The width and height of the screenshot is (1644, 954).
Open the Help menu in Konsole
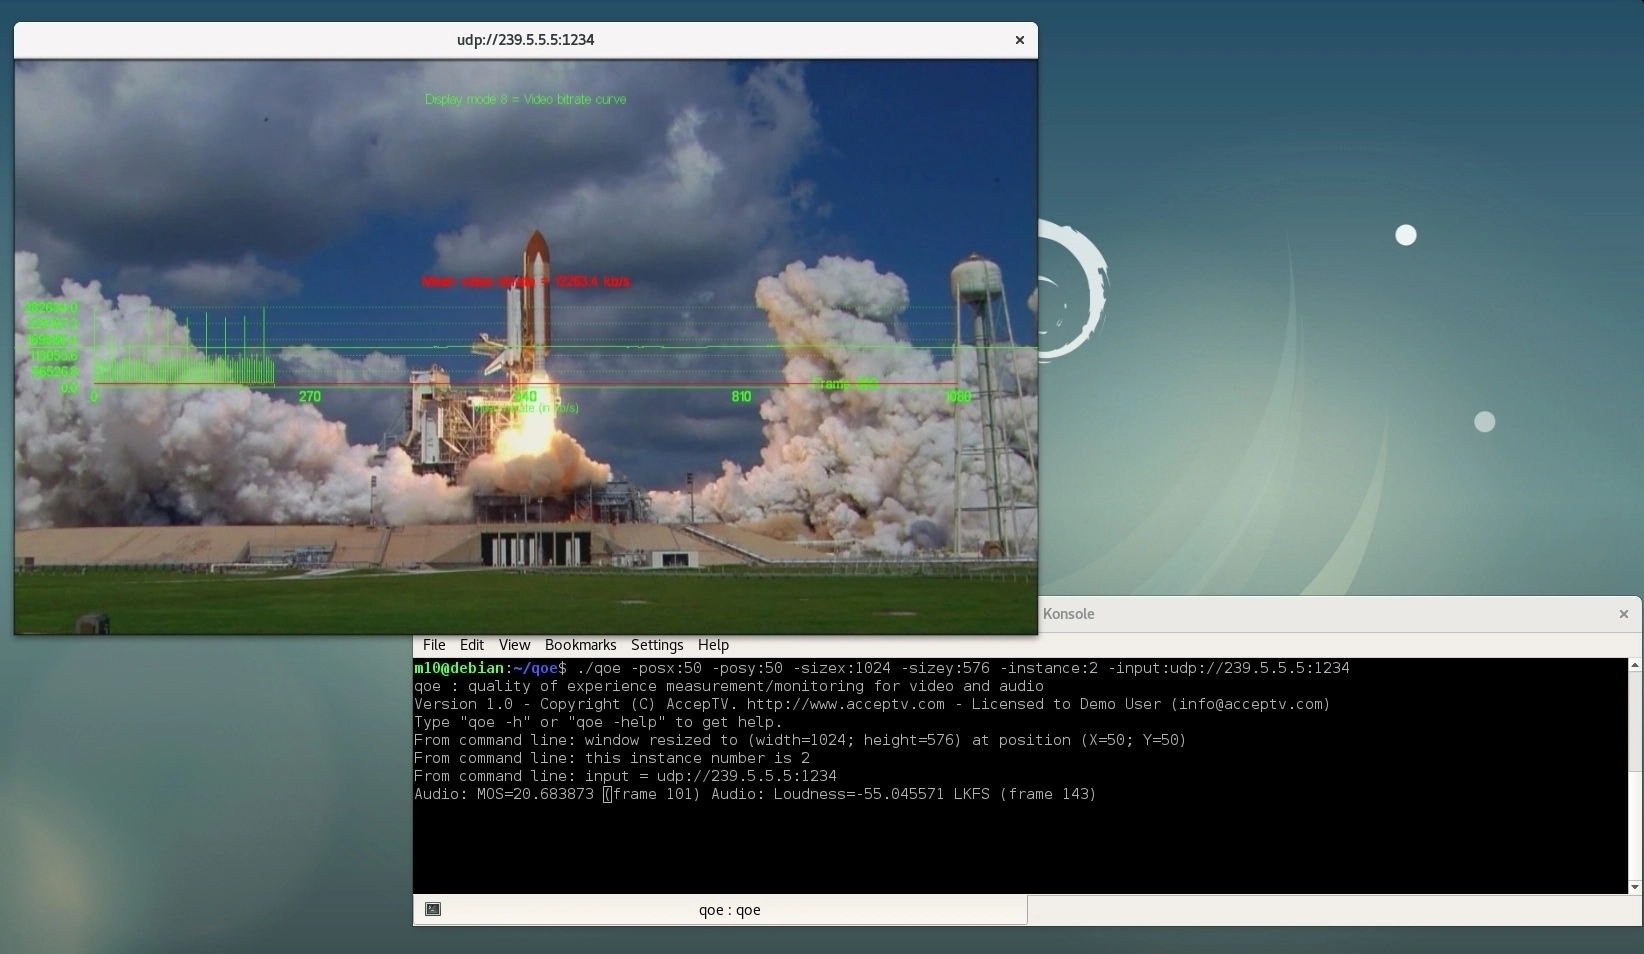713,645
